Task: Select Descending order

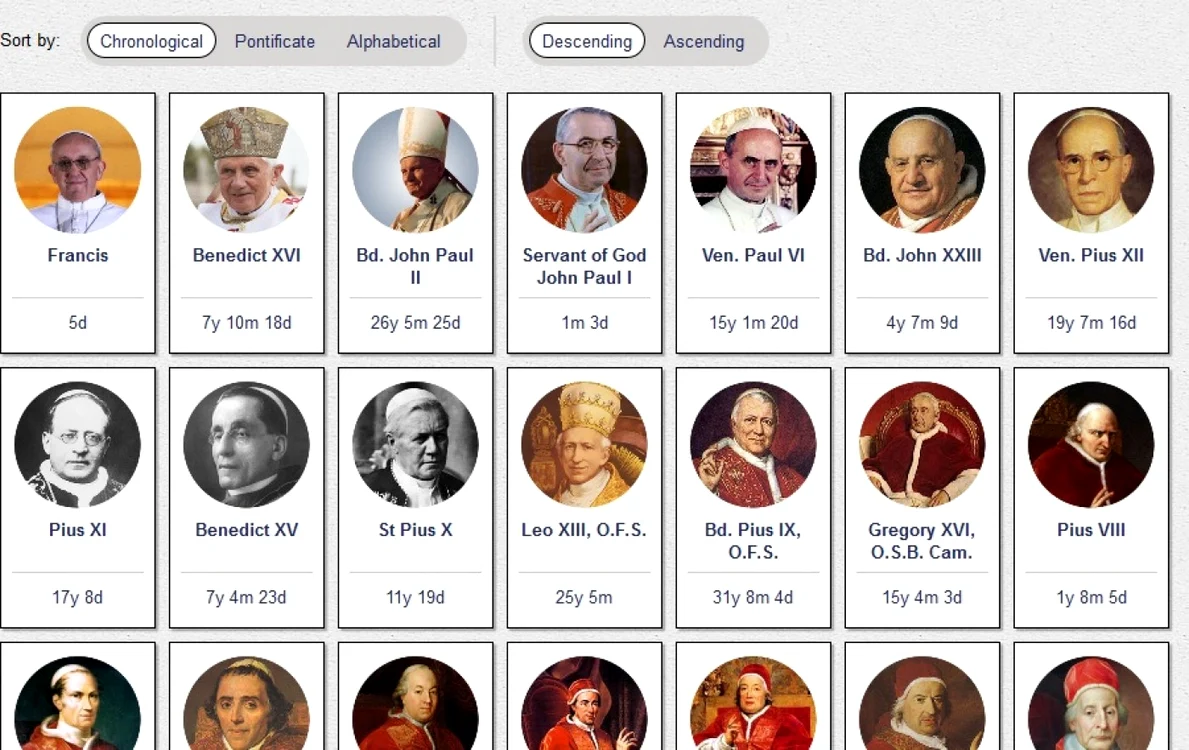Action: coord(587,41)
